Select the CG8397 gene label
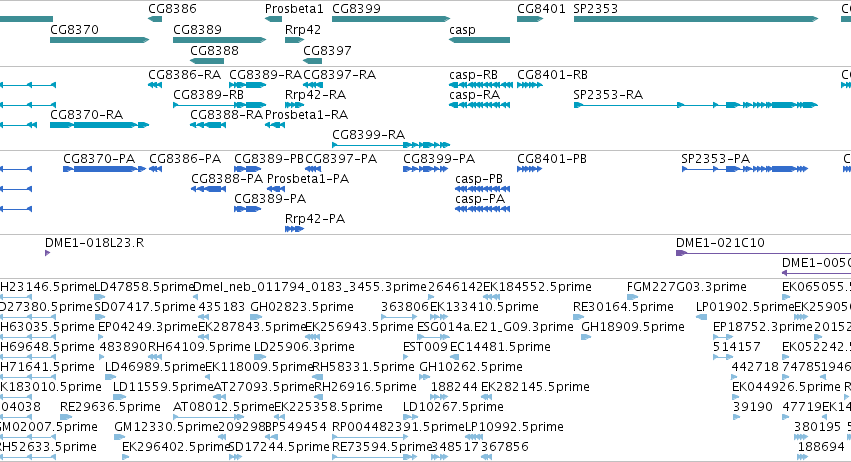 [327, 50]
